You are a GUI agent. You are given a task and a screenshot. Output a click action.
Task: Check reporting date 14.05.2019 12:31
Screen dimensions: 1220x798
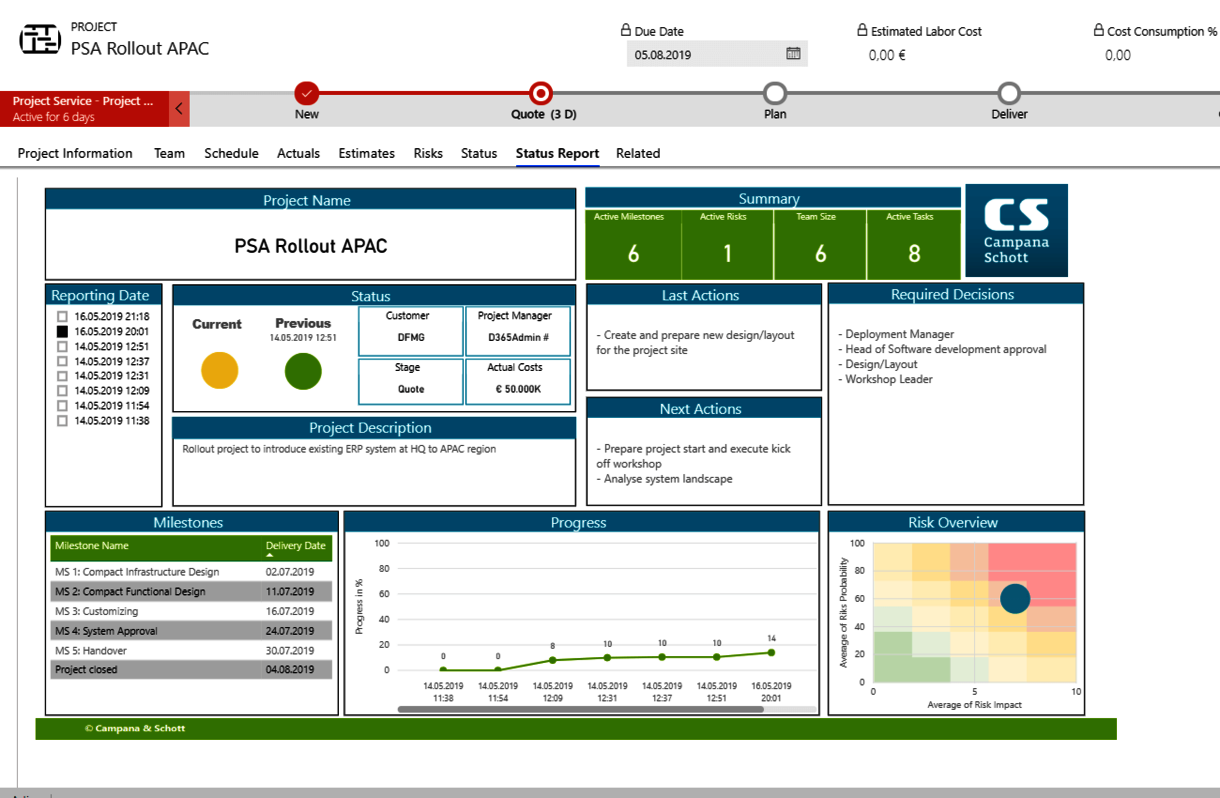[62, 376]
